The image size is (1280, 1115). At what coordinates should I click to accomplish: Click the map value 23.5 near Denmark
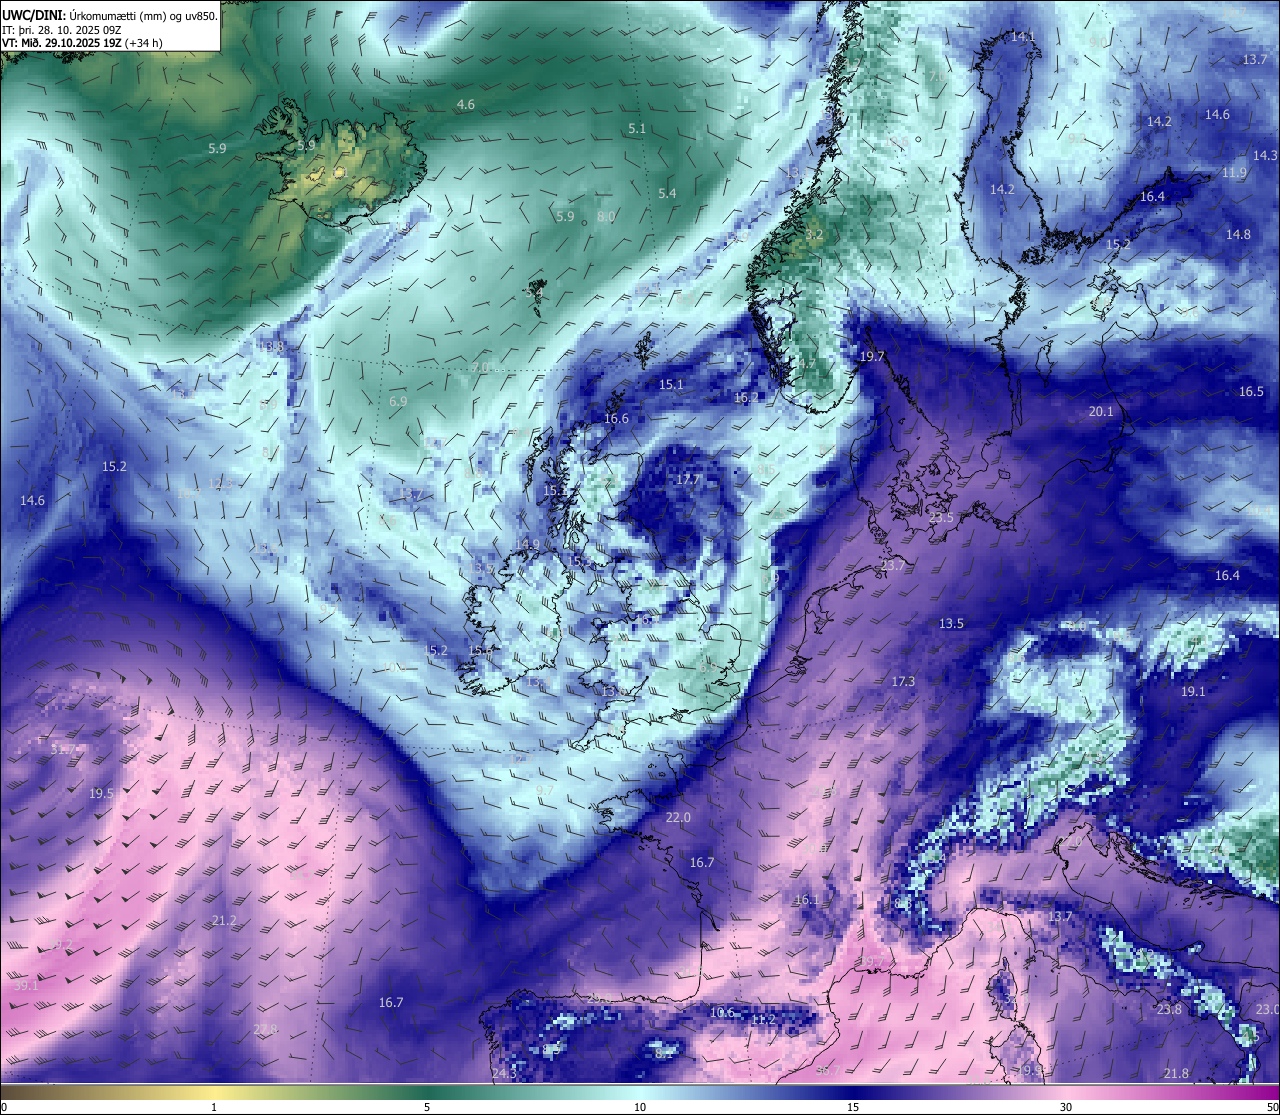[x=941, y=517]
